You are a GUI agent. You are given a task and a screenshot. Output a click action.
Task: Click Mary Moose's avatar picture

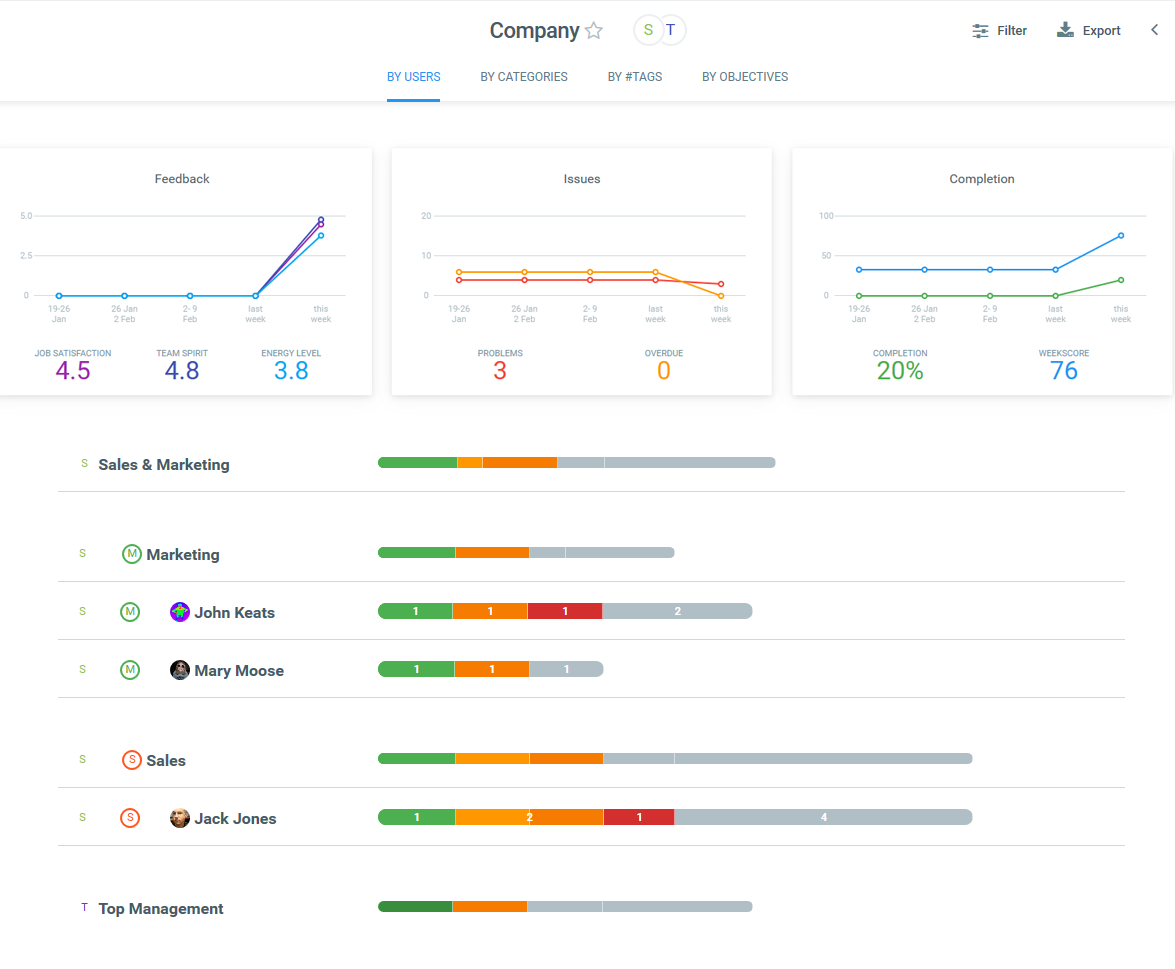point(180,670)
